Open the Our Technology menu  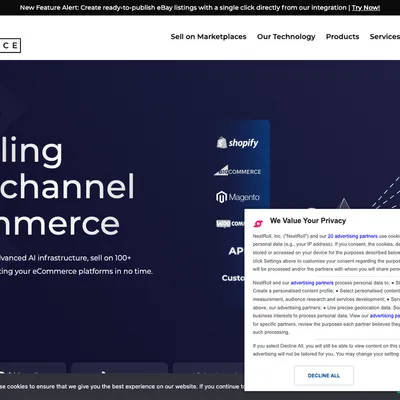coord(286,37)
